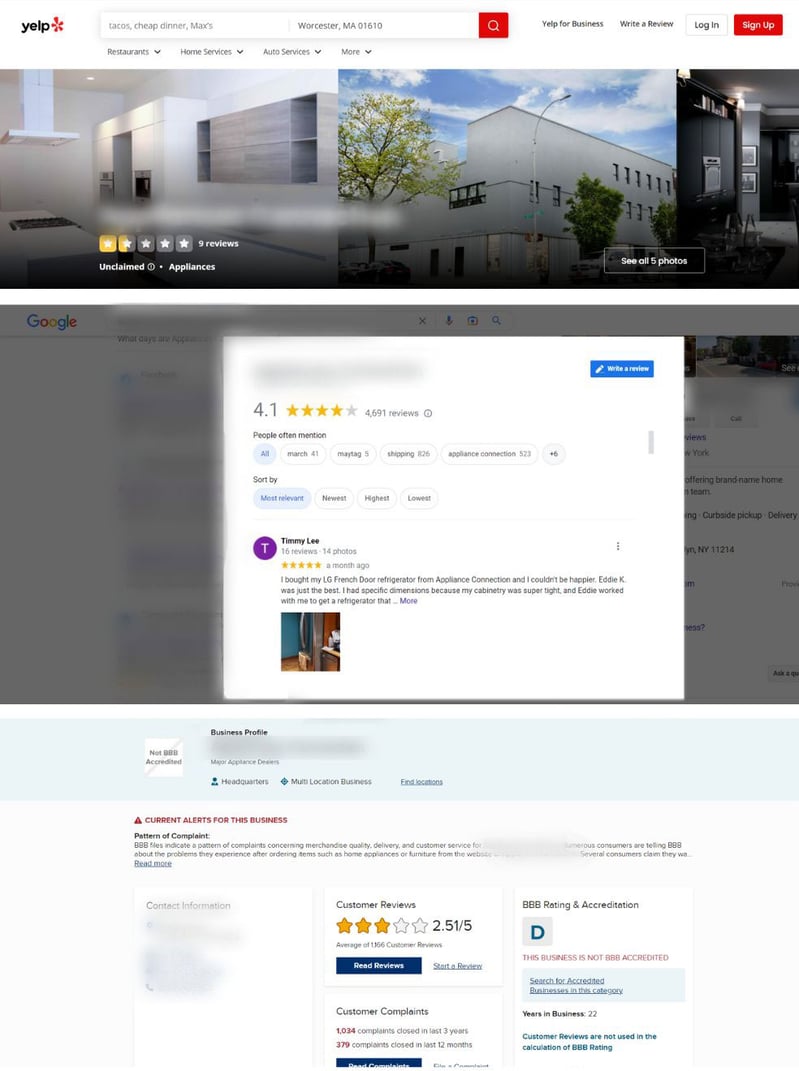Clear the Google search box with X

pyautogui.click(x=422, y=320)
